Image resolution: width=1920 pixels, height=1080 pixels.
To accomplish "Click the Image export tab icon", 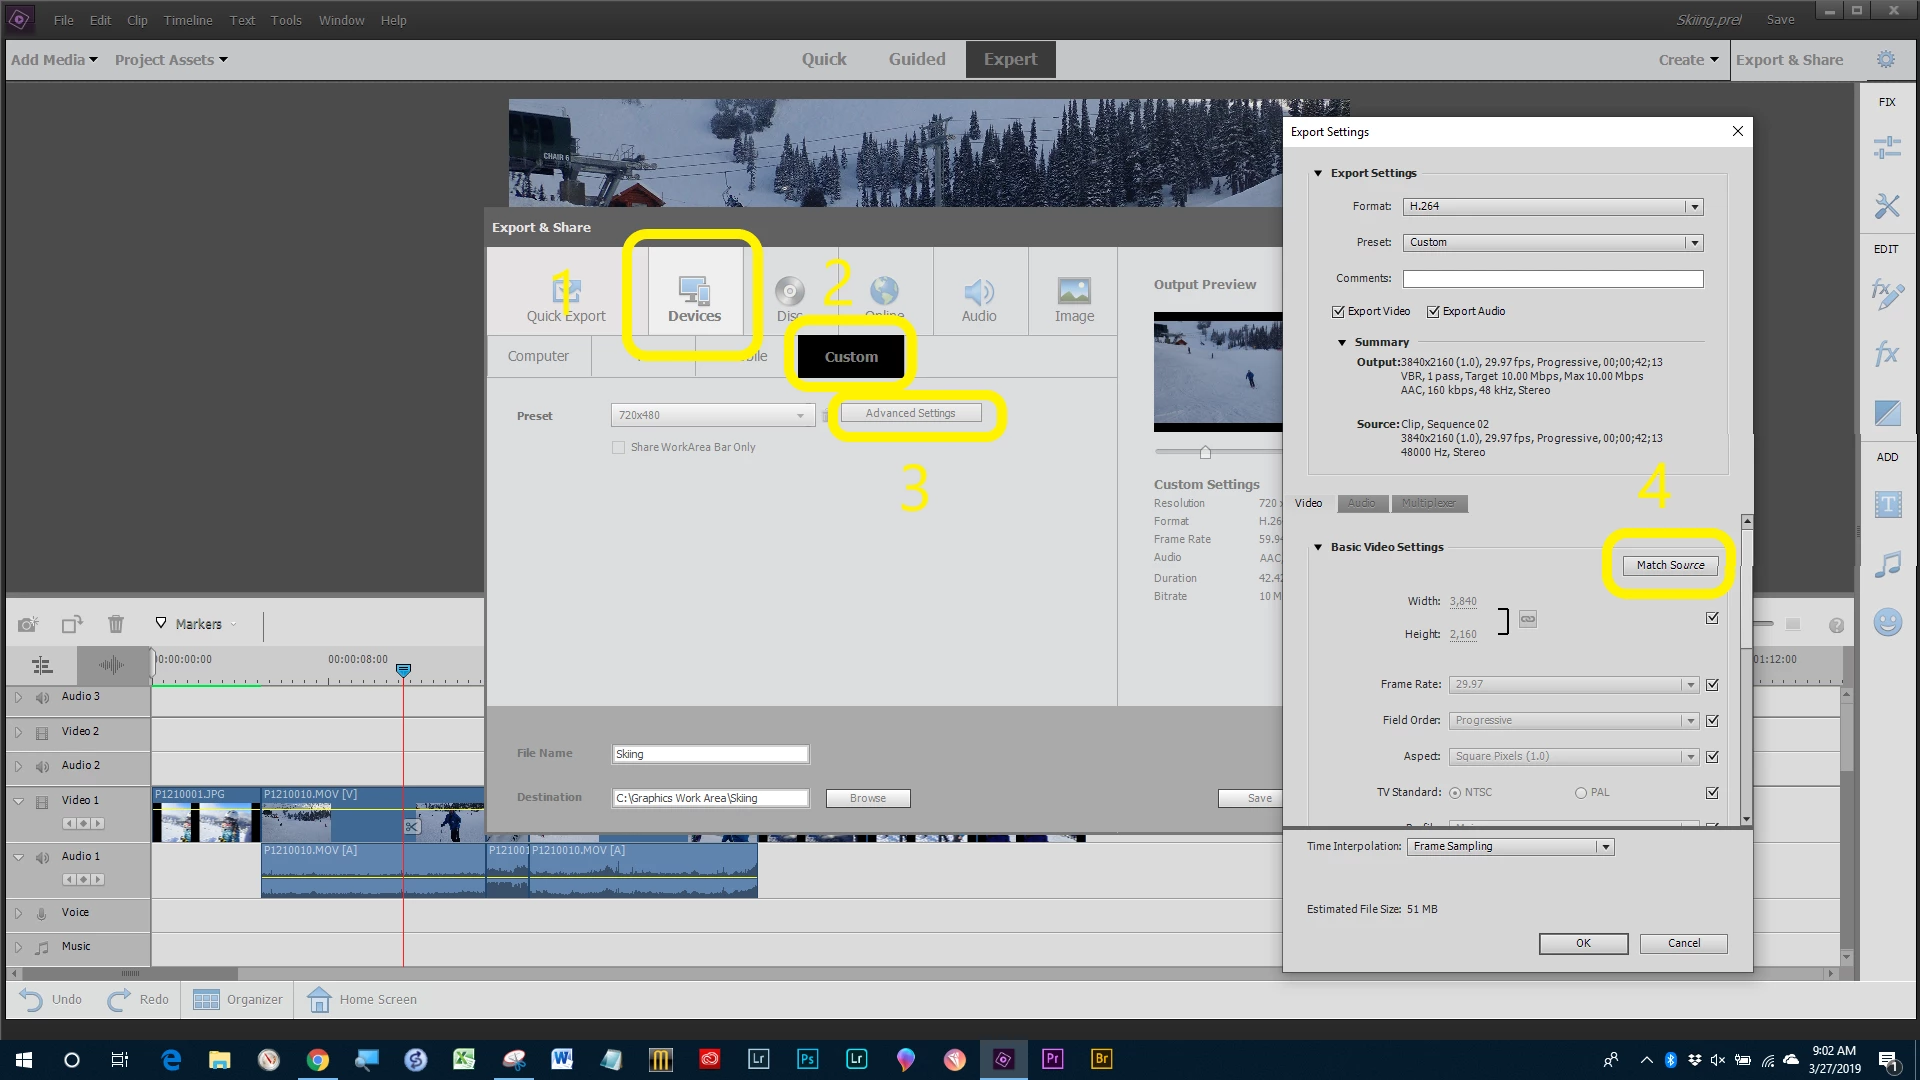I will click(x=1074, y=292).
